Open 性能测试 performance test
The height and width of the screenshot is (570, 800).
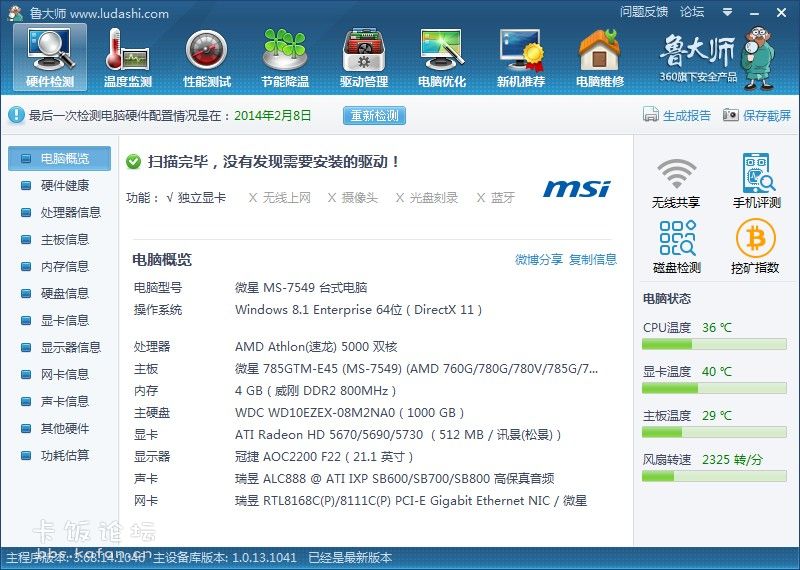[x=207, y=58]
